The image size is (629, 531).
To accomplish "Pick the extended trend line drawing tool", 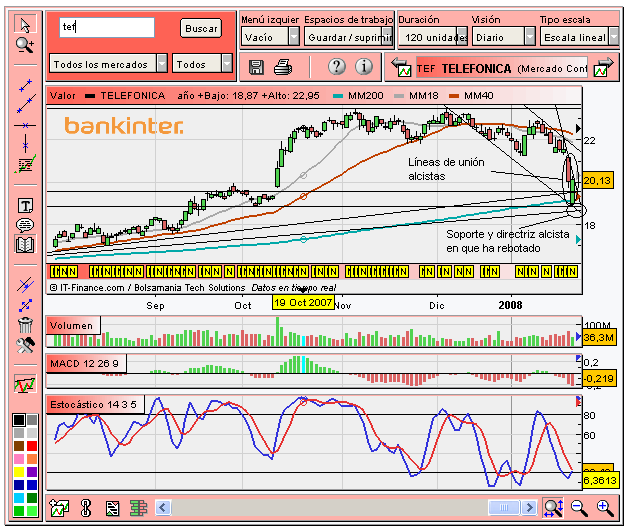I will click(26, 104).
